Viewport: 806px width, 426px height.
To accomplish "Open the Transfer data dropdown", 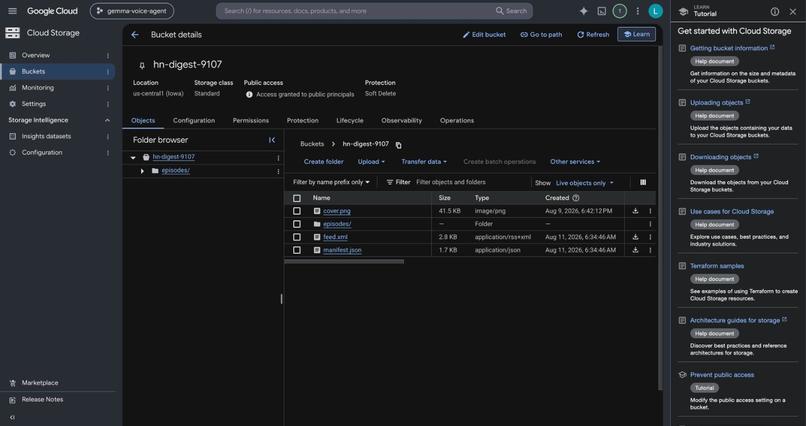I will 424,161.
